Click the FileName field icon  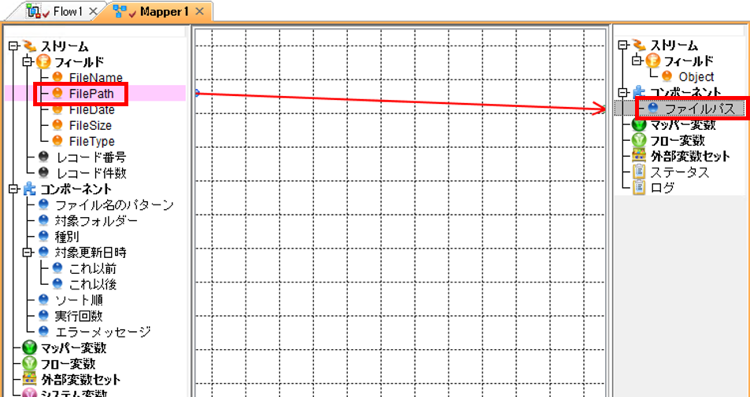(x=57, y=77)
